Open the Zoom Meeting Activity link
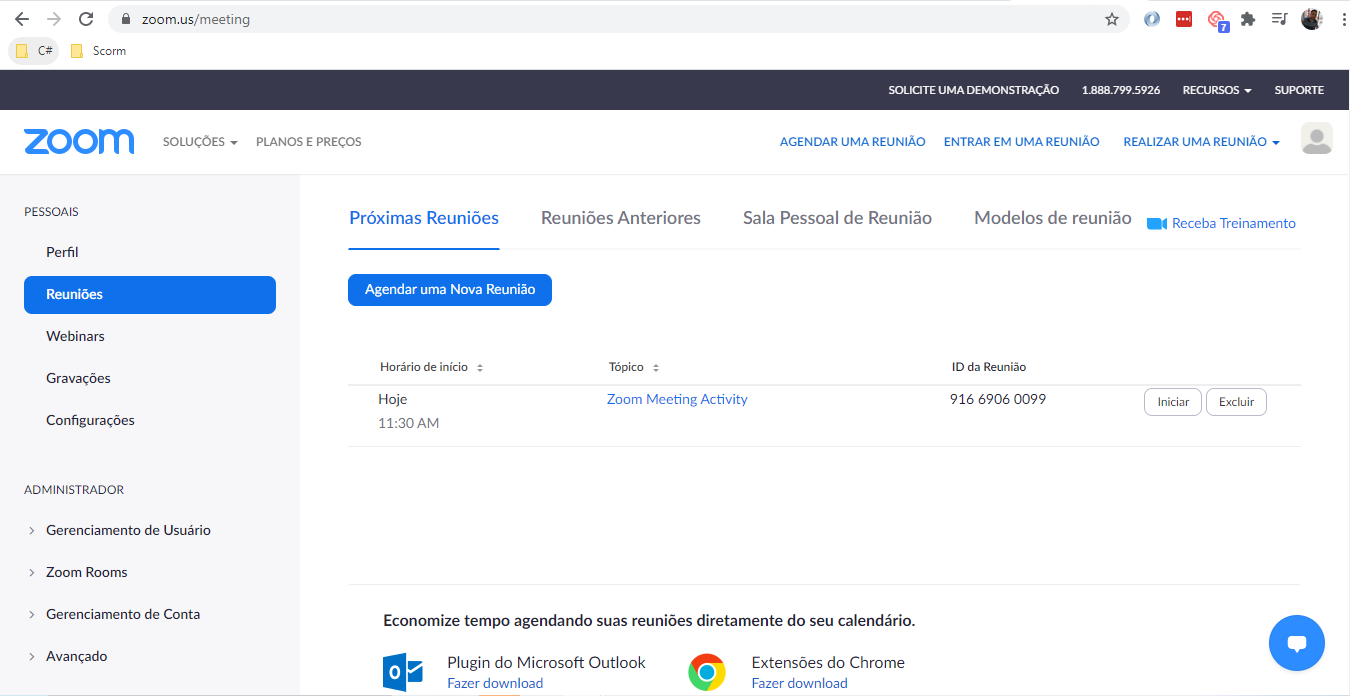 coord(677,399)
